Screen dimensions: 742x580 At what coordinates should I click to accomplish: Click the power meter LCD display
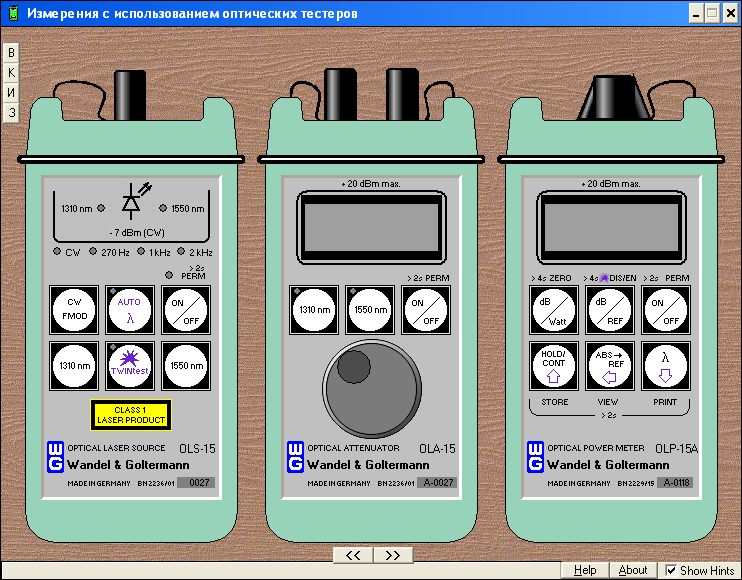(x=611, y=228)
